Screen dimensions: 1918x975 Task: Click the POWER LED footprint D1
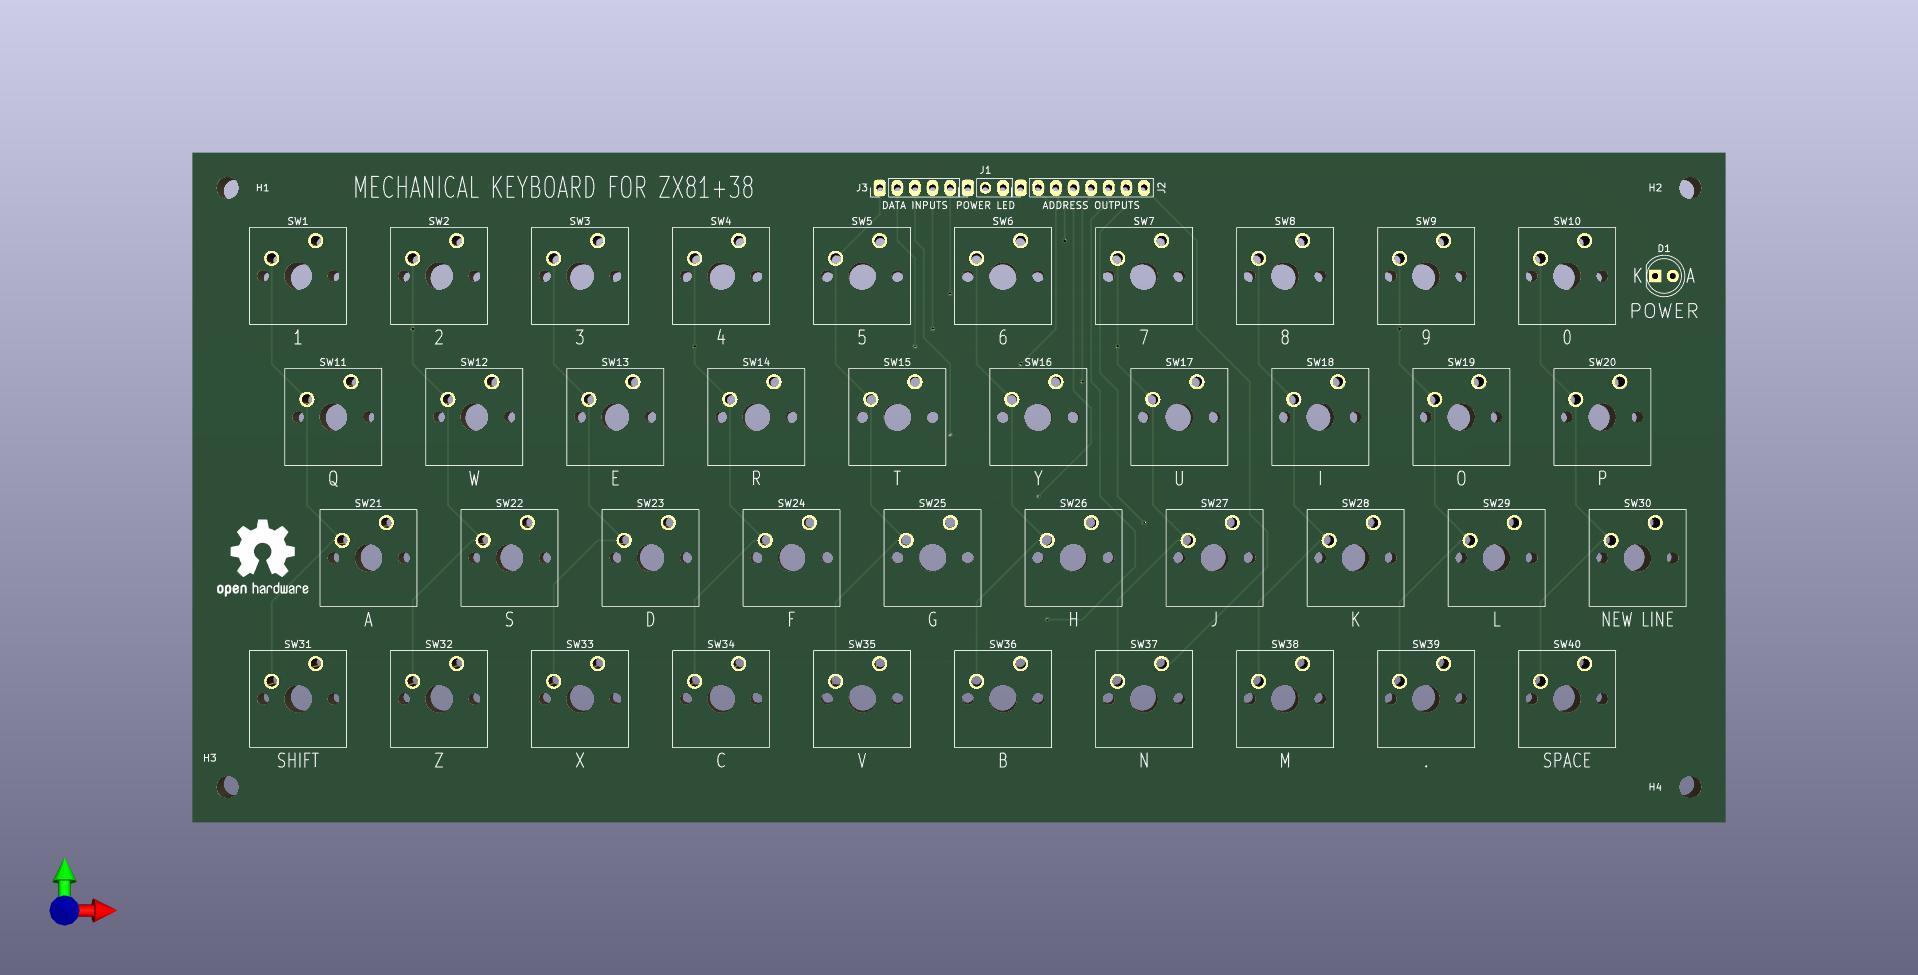[x=1664, y=276]
